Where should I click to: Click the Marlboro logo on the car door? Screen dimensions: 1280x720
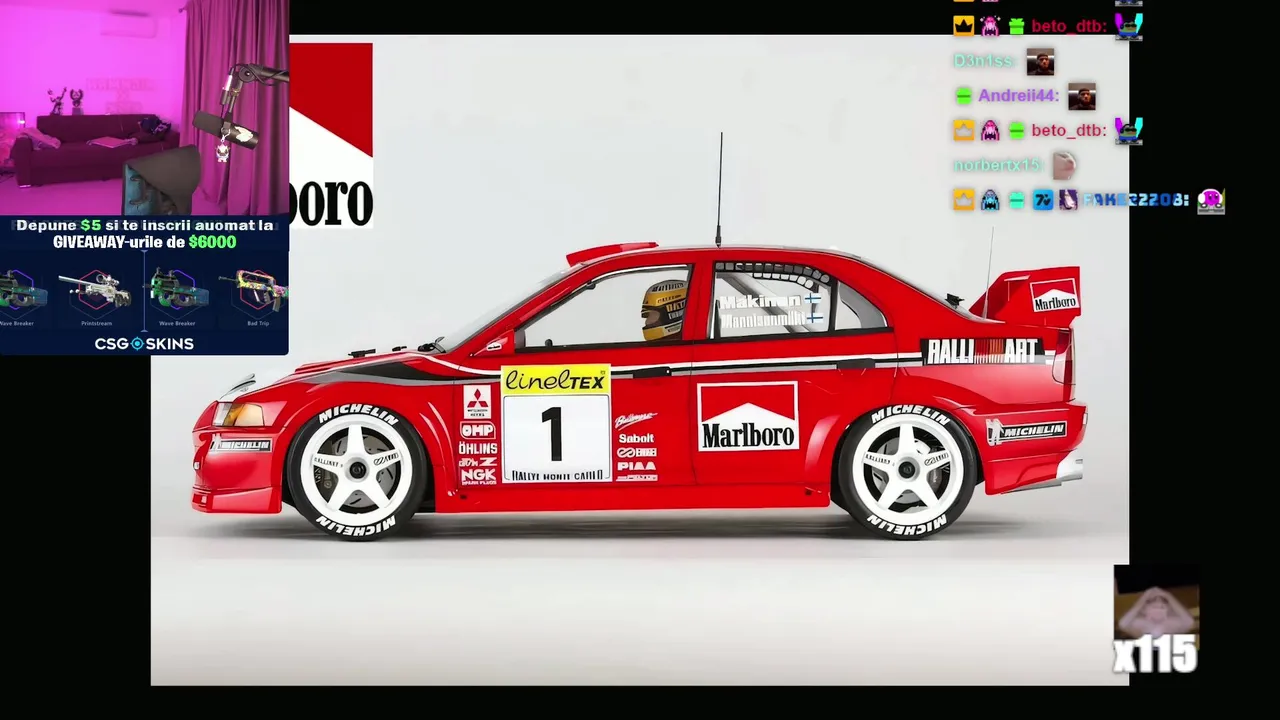(x=748, y=416)
